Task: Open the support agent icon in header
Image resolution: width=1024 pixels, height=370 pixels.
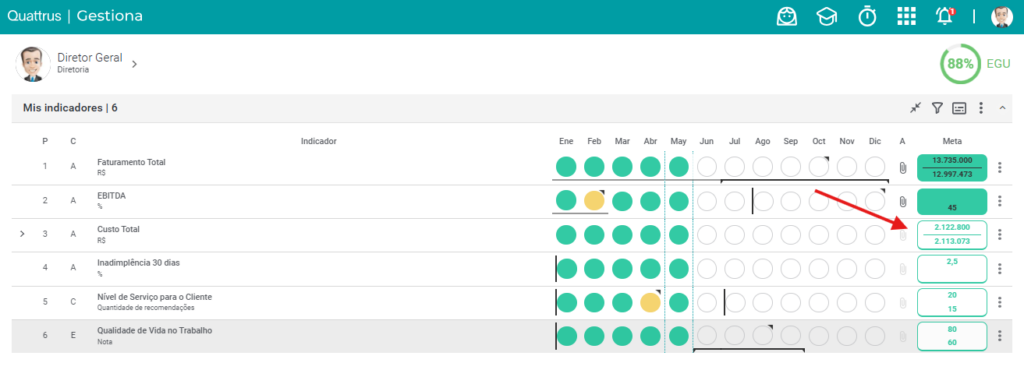Action: (x=786, y=16)
